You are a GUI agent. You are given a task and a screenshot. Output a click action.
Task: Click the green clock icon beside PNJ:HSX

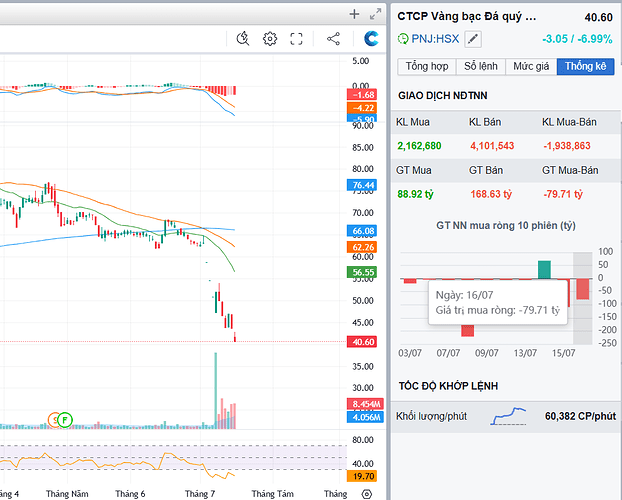coord(403,39)
